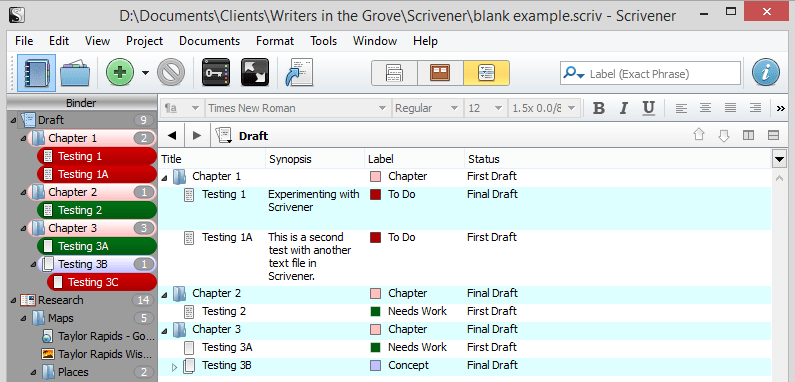The image size is (795, 382).
Task: Toggle the Binder notebook icon in toolbar
Action: (37, 74)
